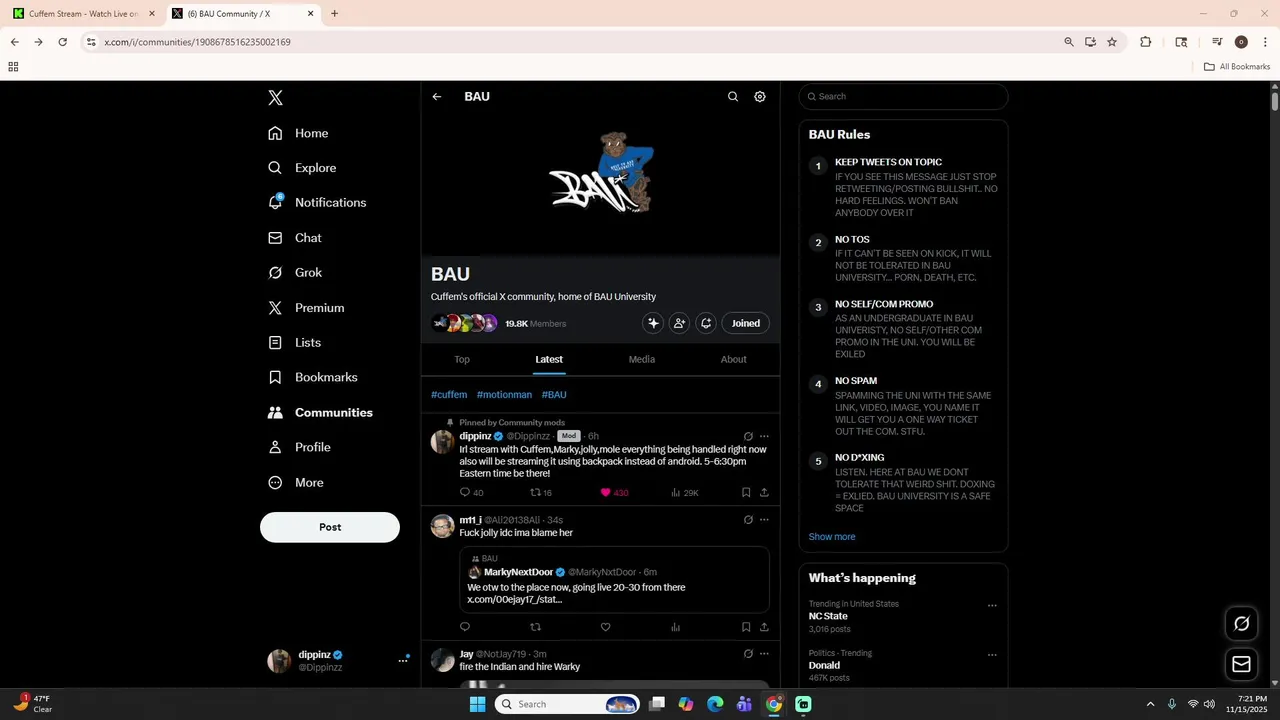Viewport: 1280px width, 720px height.
Task: Open Grok from the sidebar
Action: [x=294, y=273]
